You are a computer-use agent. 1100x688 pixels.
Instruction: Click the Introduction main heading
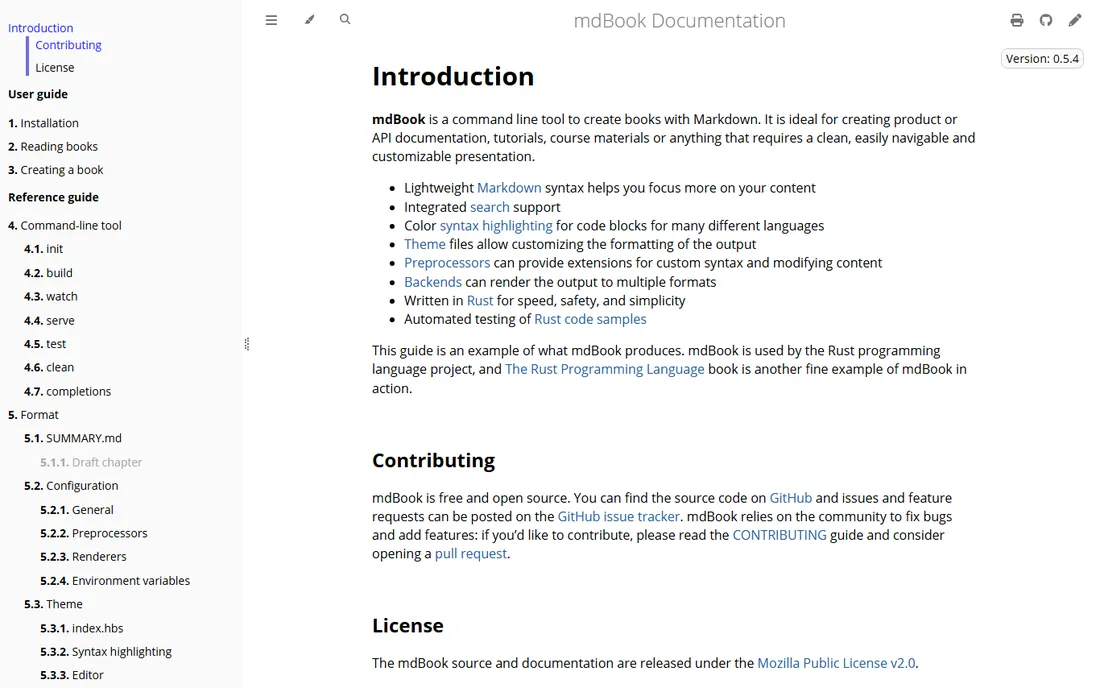(x=453, y=76)
